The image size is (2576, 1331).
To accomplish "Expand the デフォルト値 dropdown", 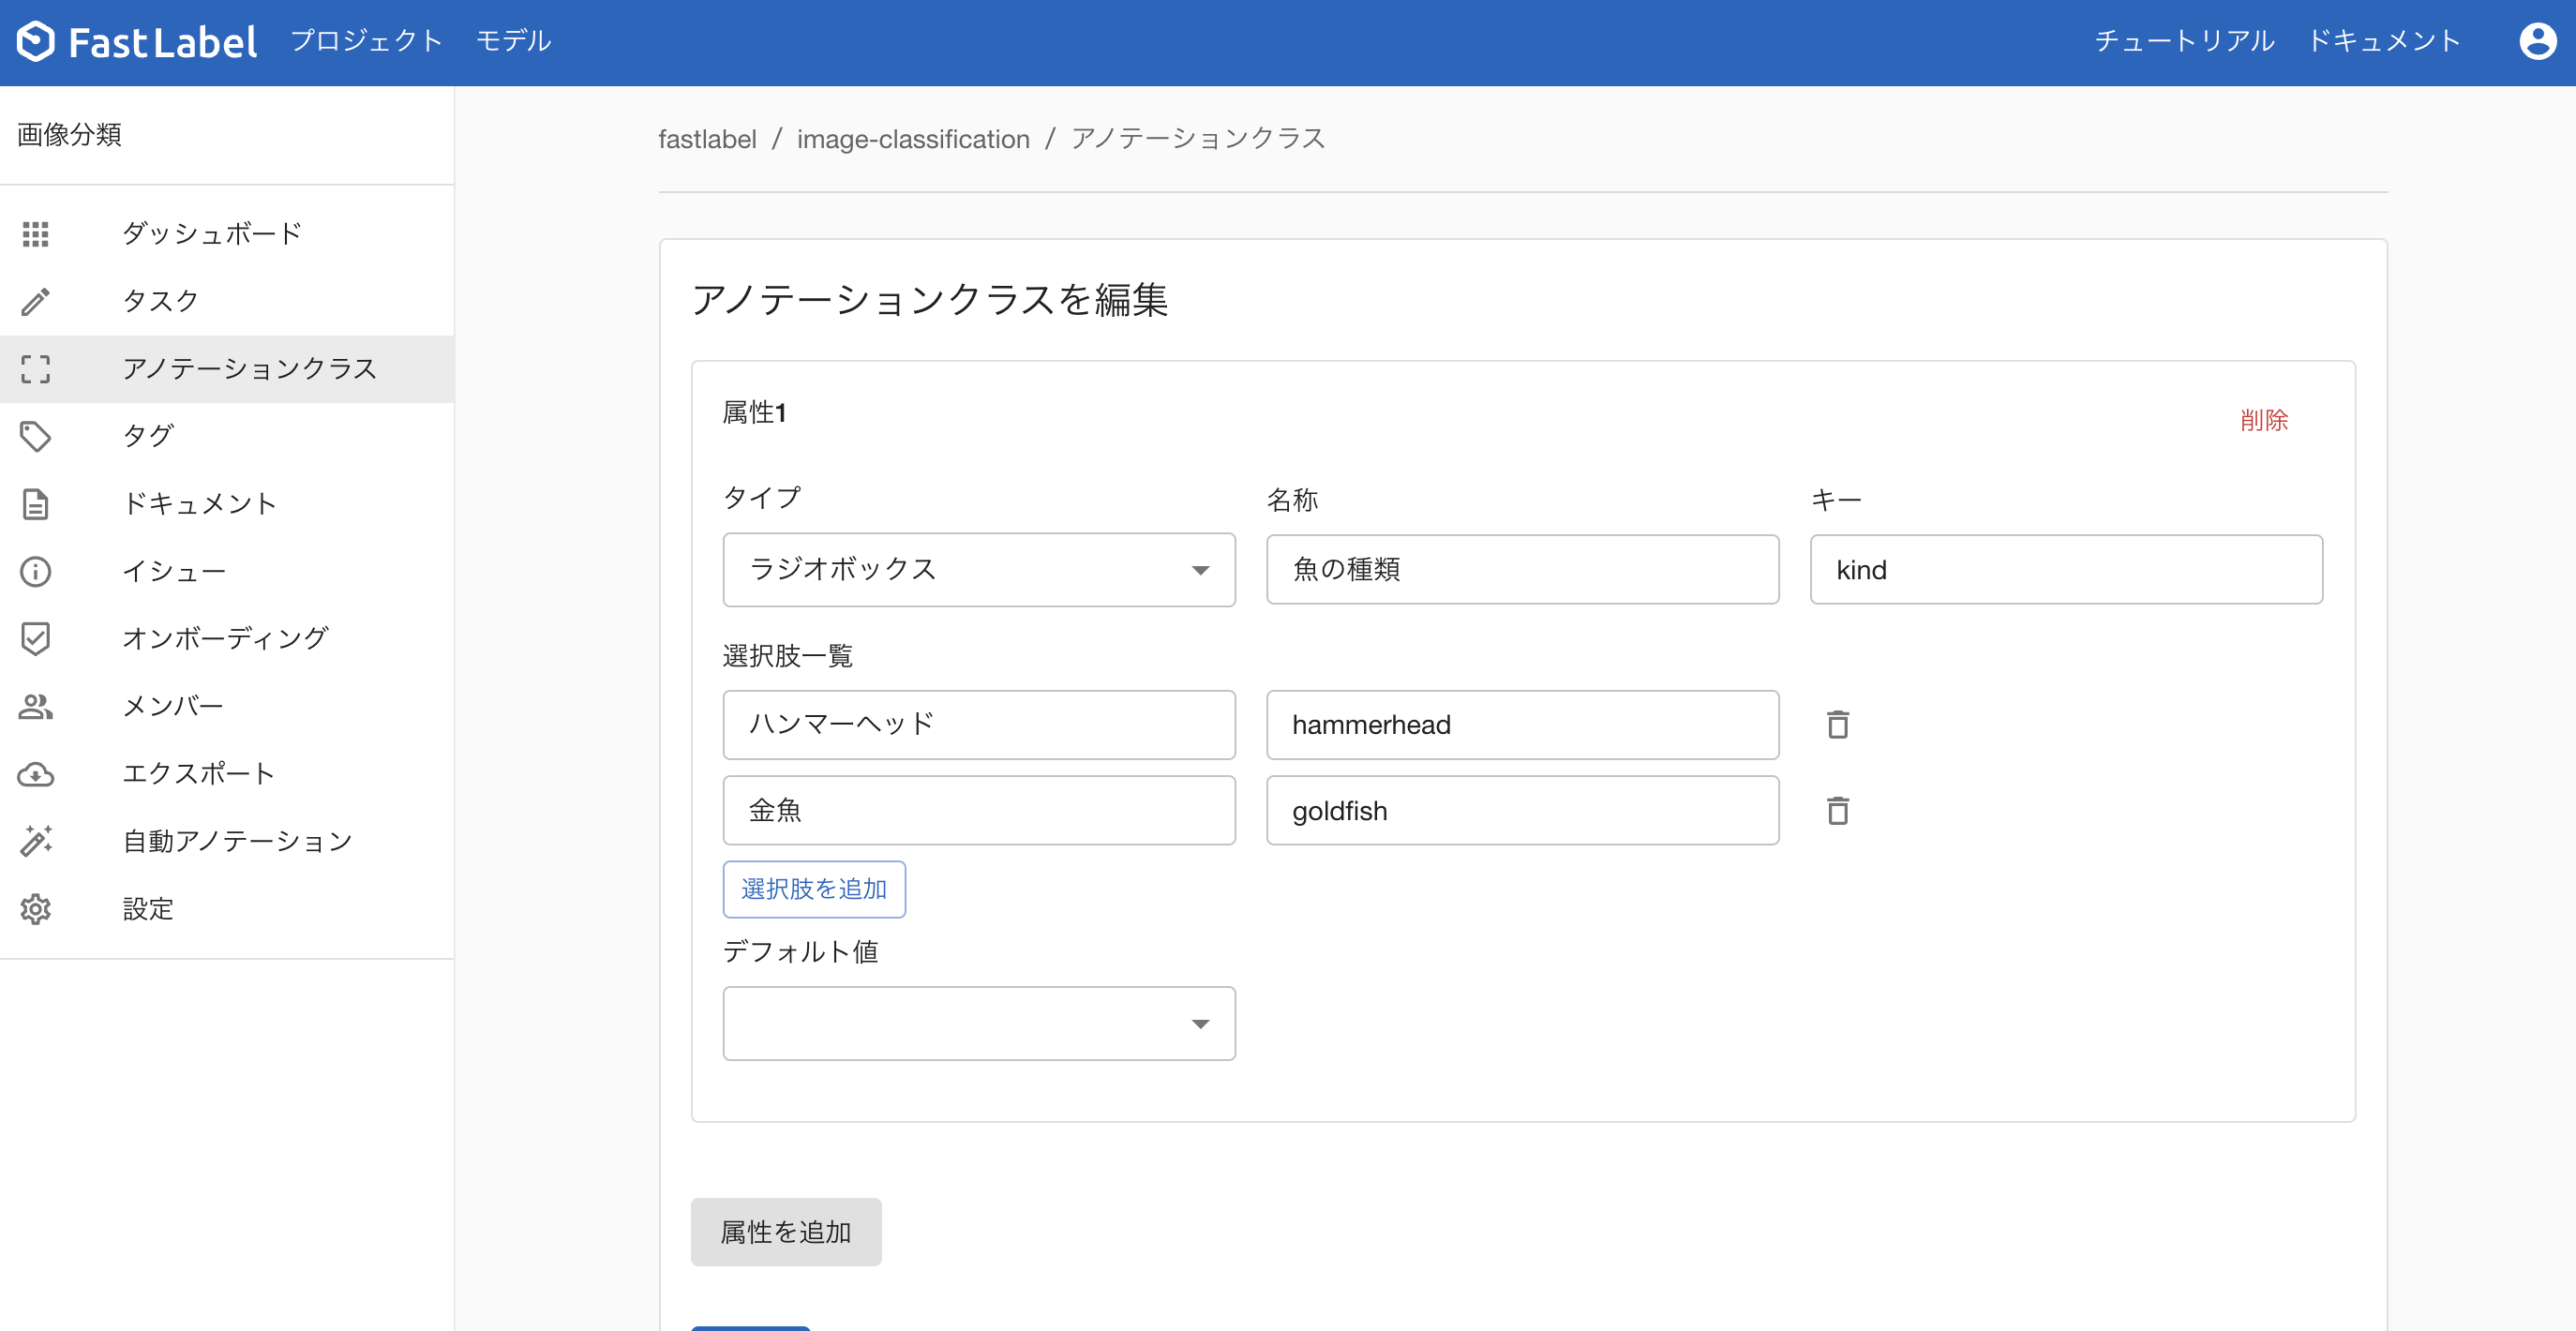I will coord(978,1023).
